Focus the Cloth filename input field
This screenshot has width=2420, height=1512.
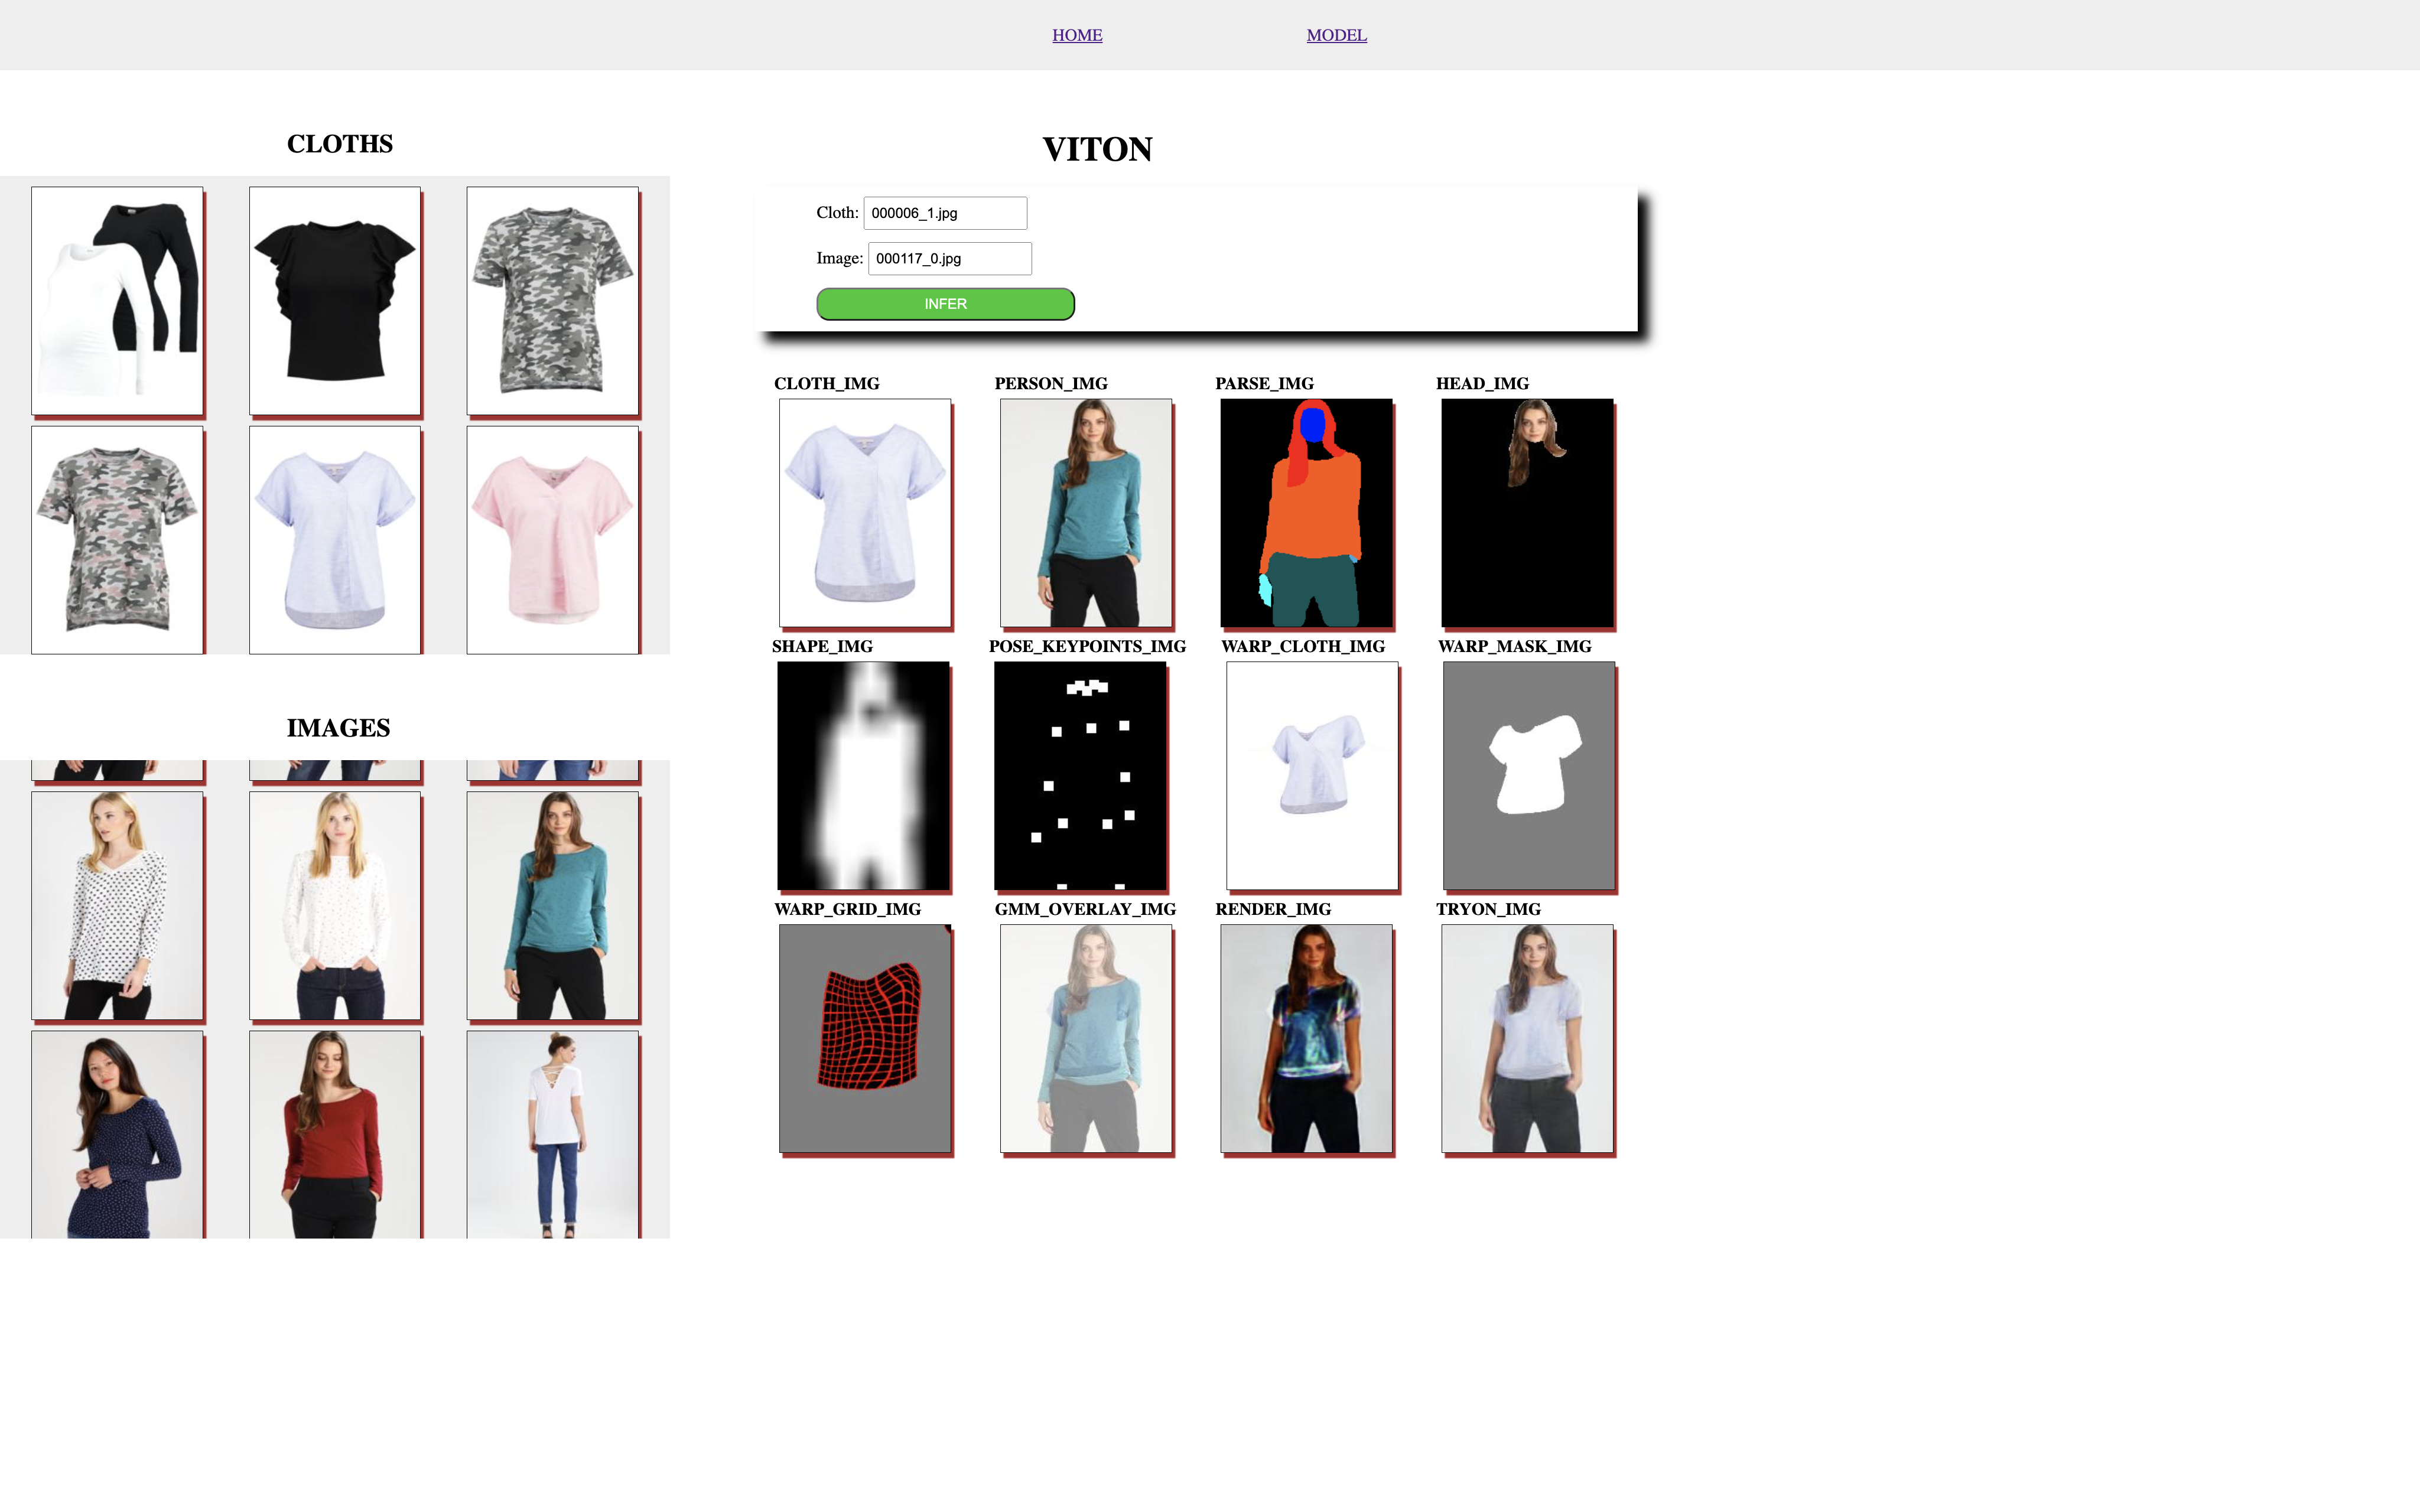pos(945,213)
